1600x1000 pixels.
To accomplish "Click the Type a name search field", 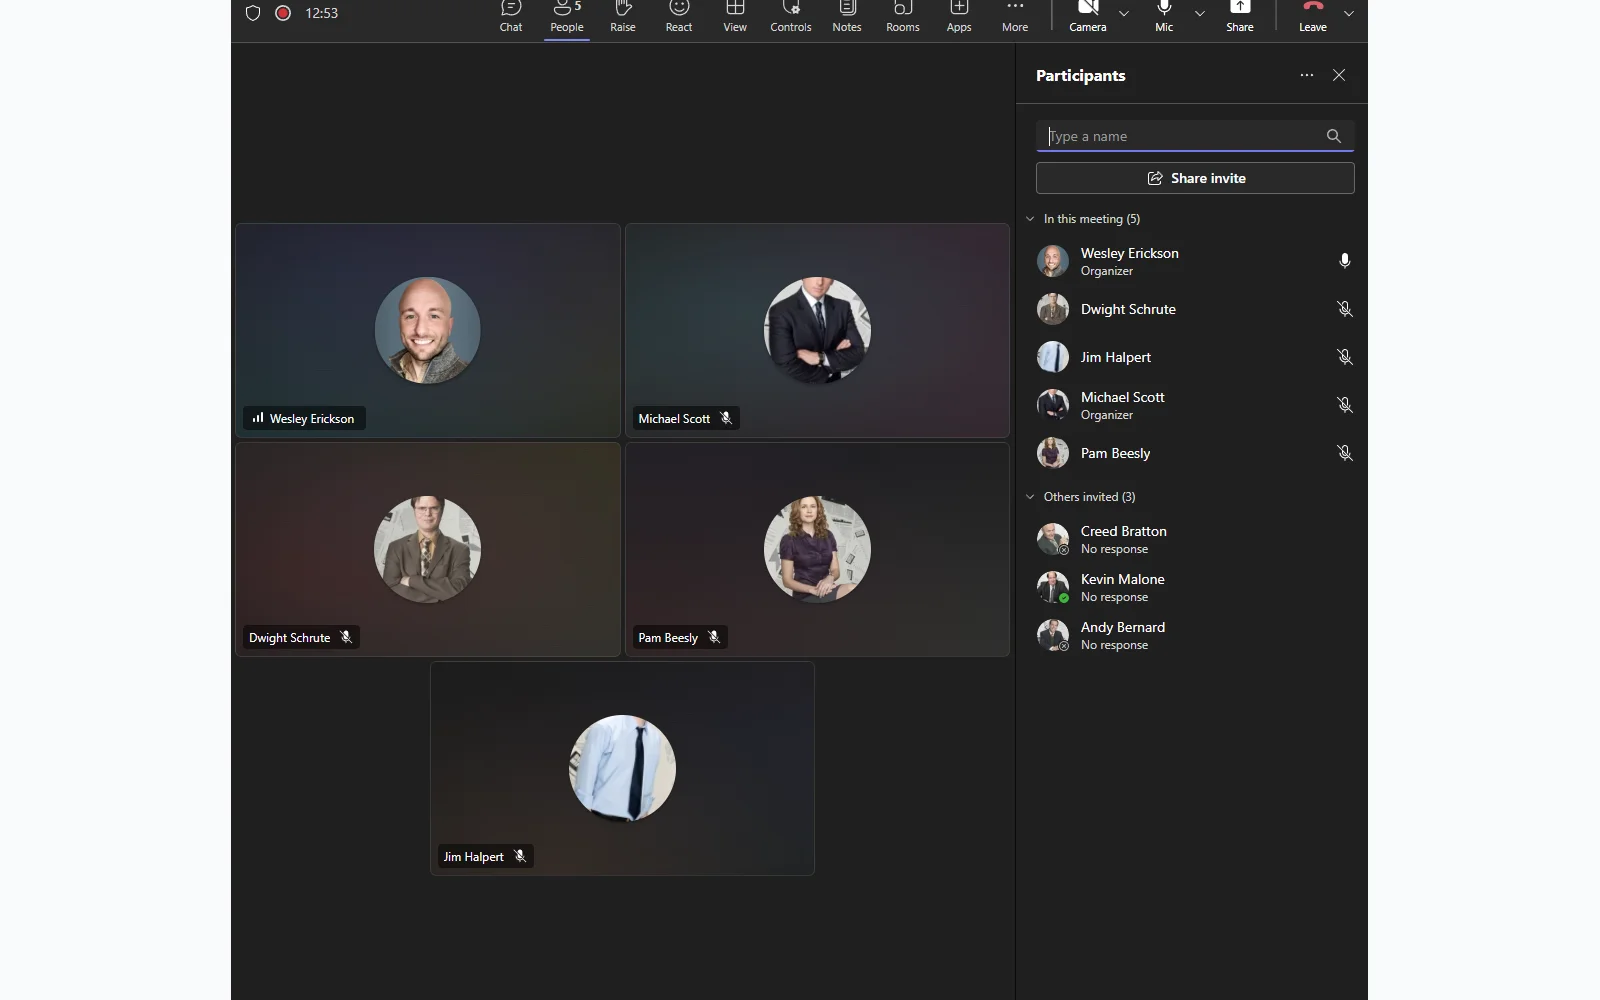I will pos(1195,136).
